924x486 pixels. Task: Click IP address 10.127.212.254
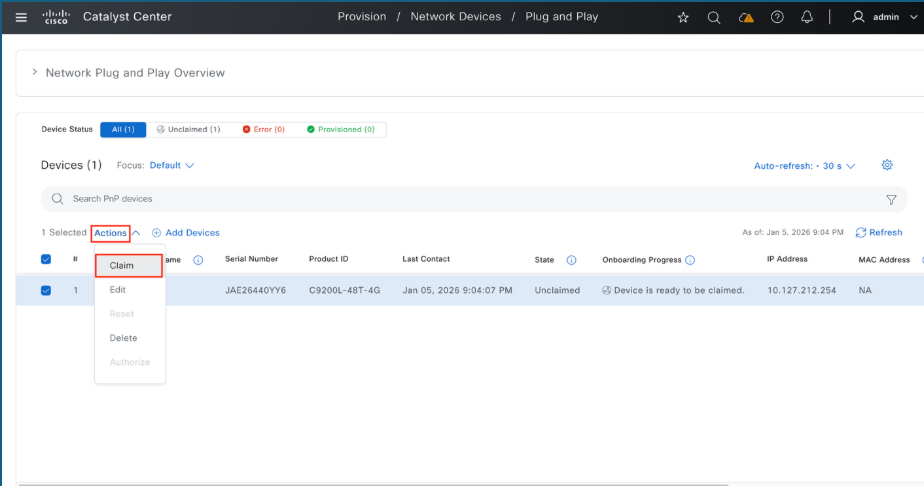pos(801,290)
